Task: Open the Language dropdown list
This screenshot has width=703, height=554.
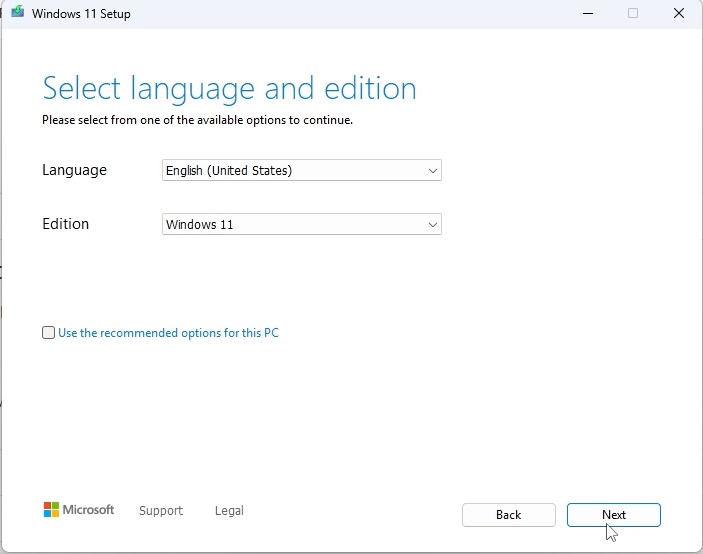Action: [x=301, y=171]
